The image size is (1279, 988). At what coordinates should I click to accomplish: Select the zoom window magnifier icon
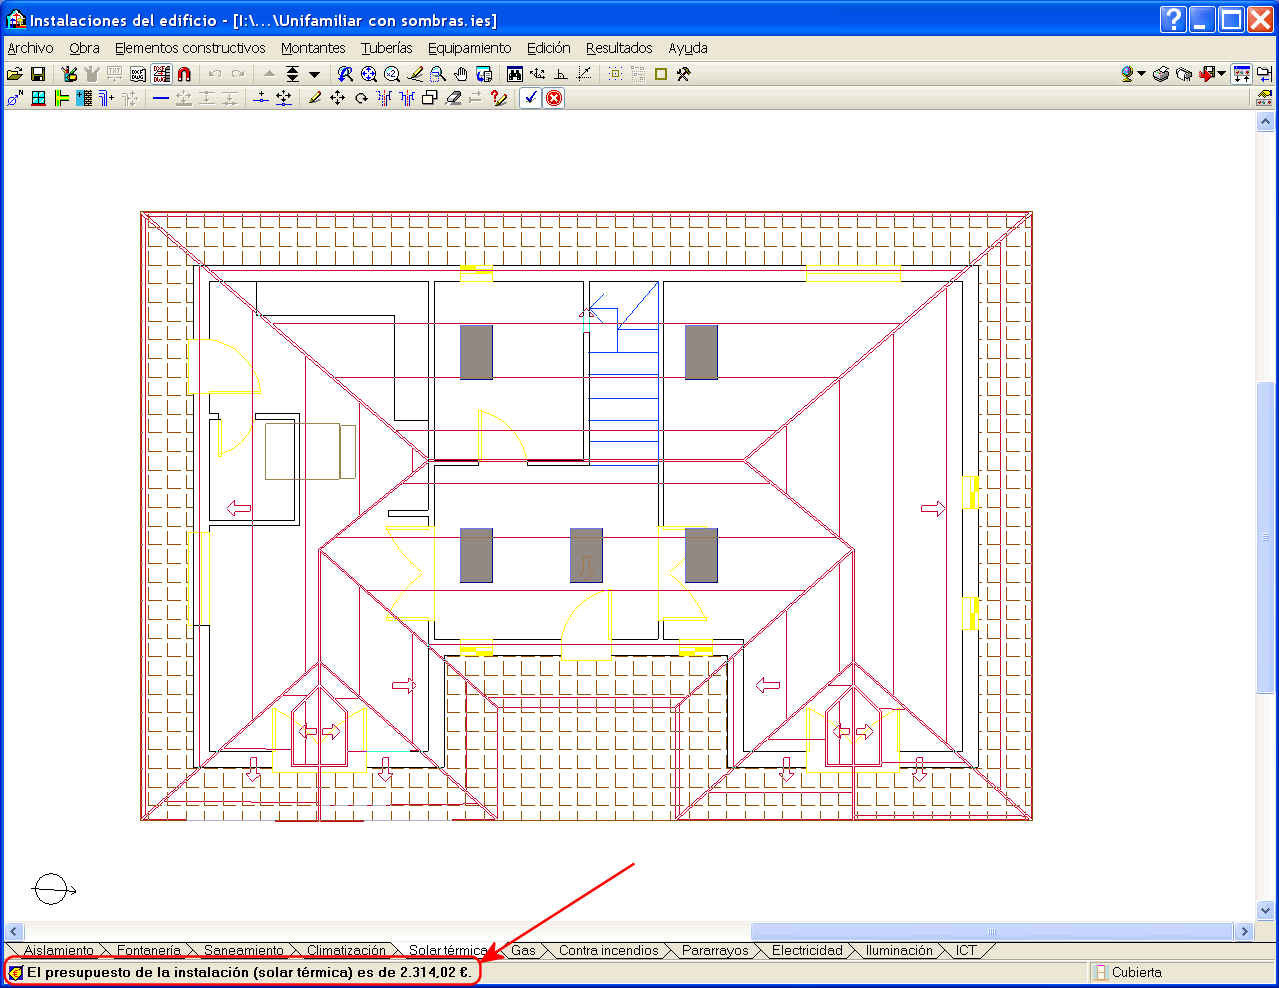[437, 74]
